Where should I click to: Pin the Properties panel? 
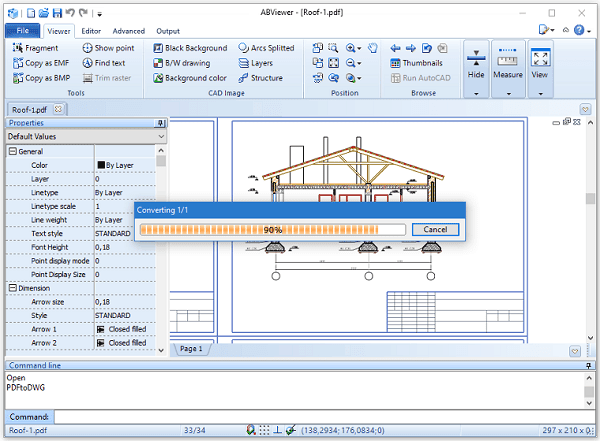click(160, 123)
